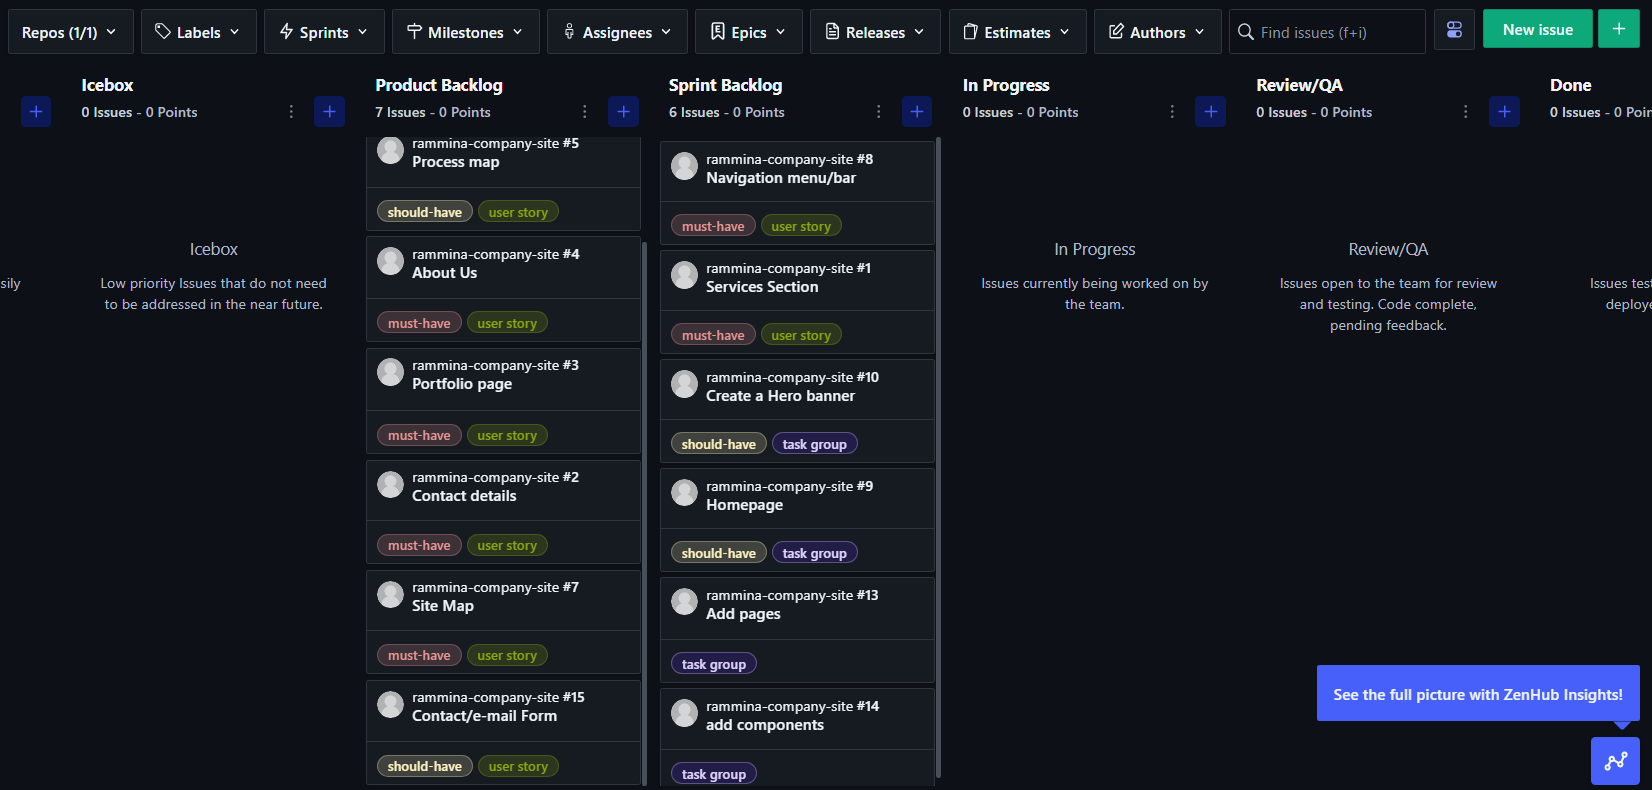The width and height of the screenshot is (1652, 790).
Task: Open Sprint Backlog column options menu
Action: tap(878, 112)
